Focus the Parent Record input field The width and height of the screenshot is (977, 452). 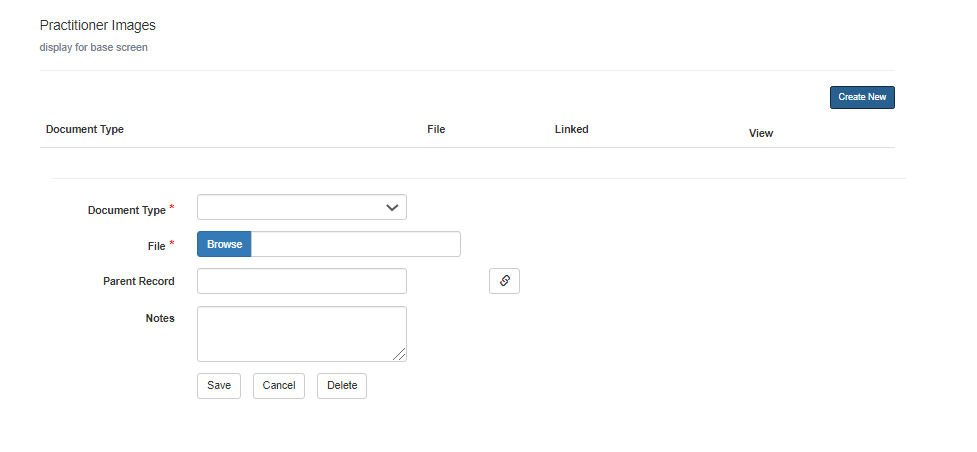[302, 281]
